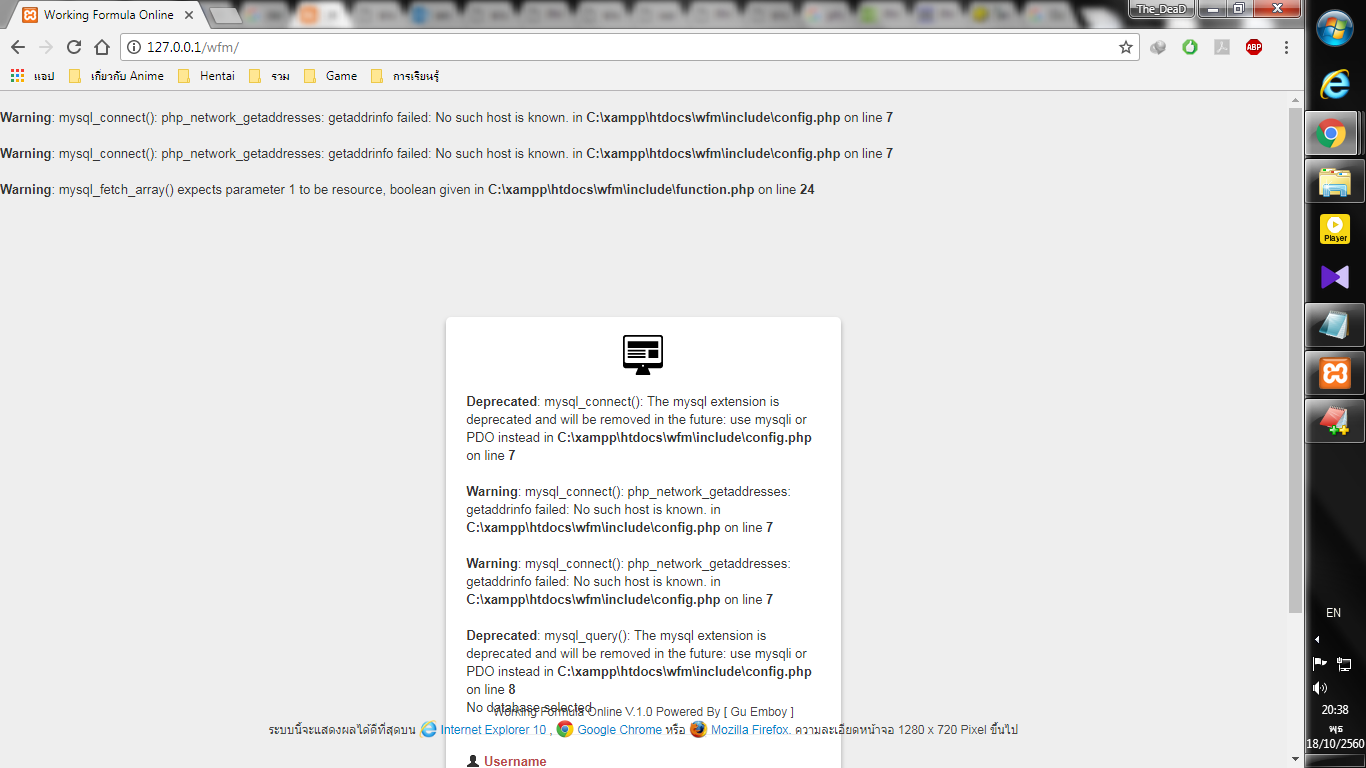Reload the 127.0.0.1/wfm page
This screenshot has width=1366, height=768.
pyautogui.click(x=74, y=47)
